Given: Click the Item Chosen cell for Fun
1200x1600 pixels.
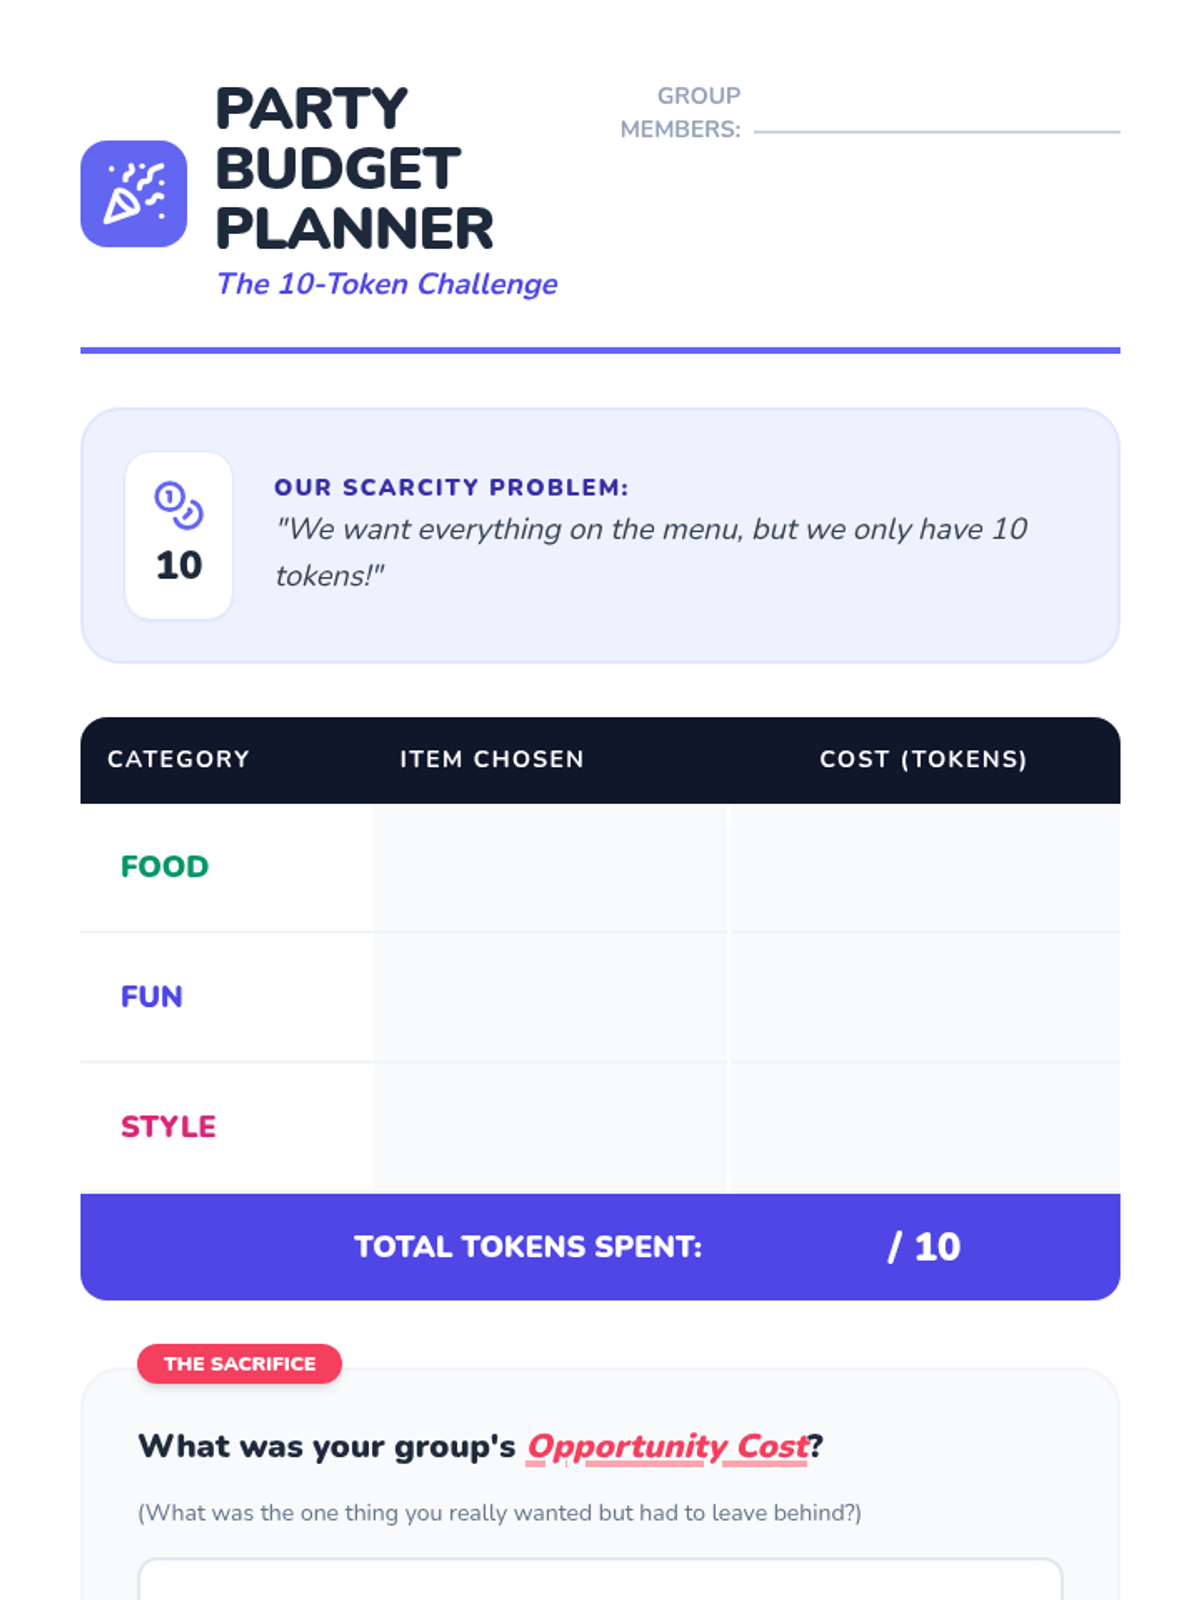Looking at the screenshot, I should tap(551, 997).
